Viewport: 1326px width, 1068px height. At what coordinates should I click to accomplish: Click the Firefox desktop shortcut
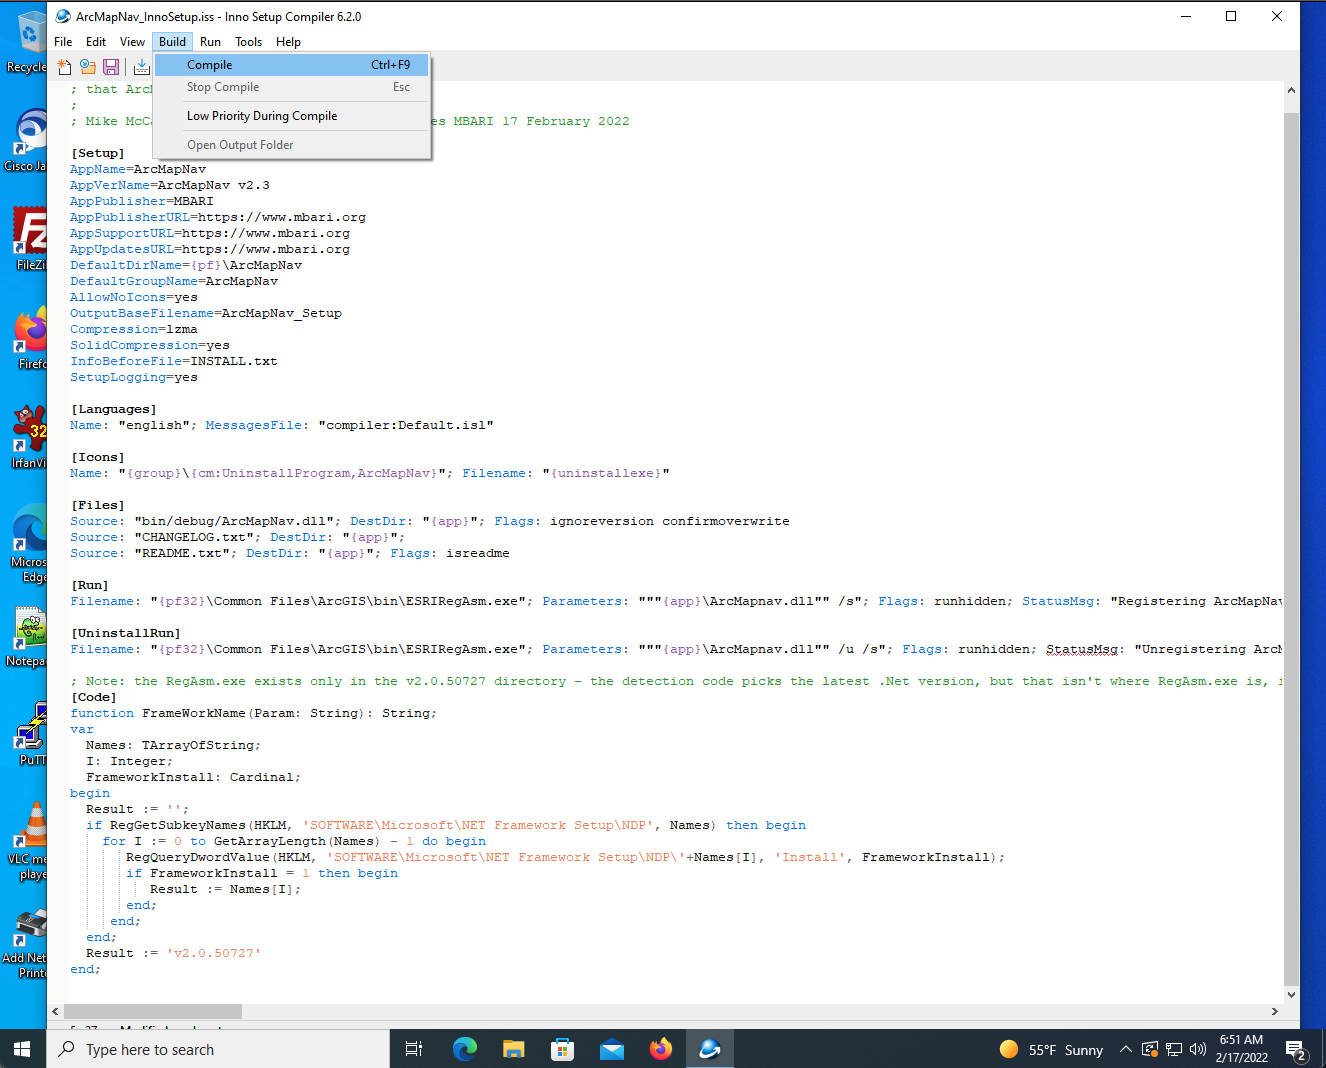30,339
